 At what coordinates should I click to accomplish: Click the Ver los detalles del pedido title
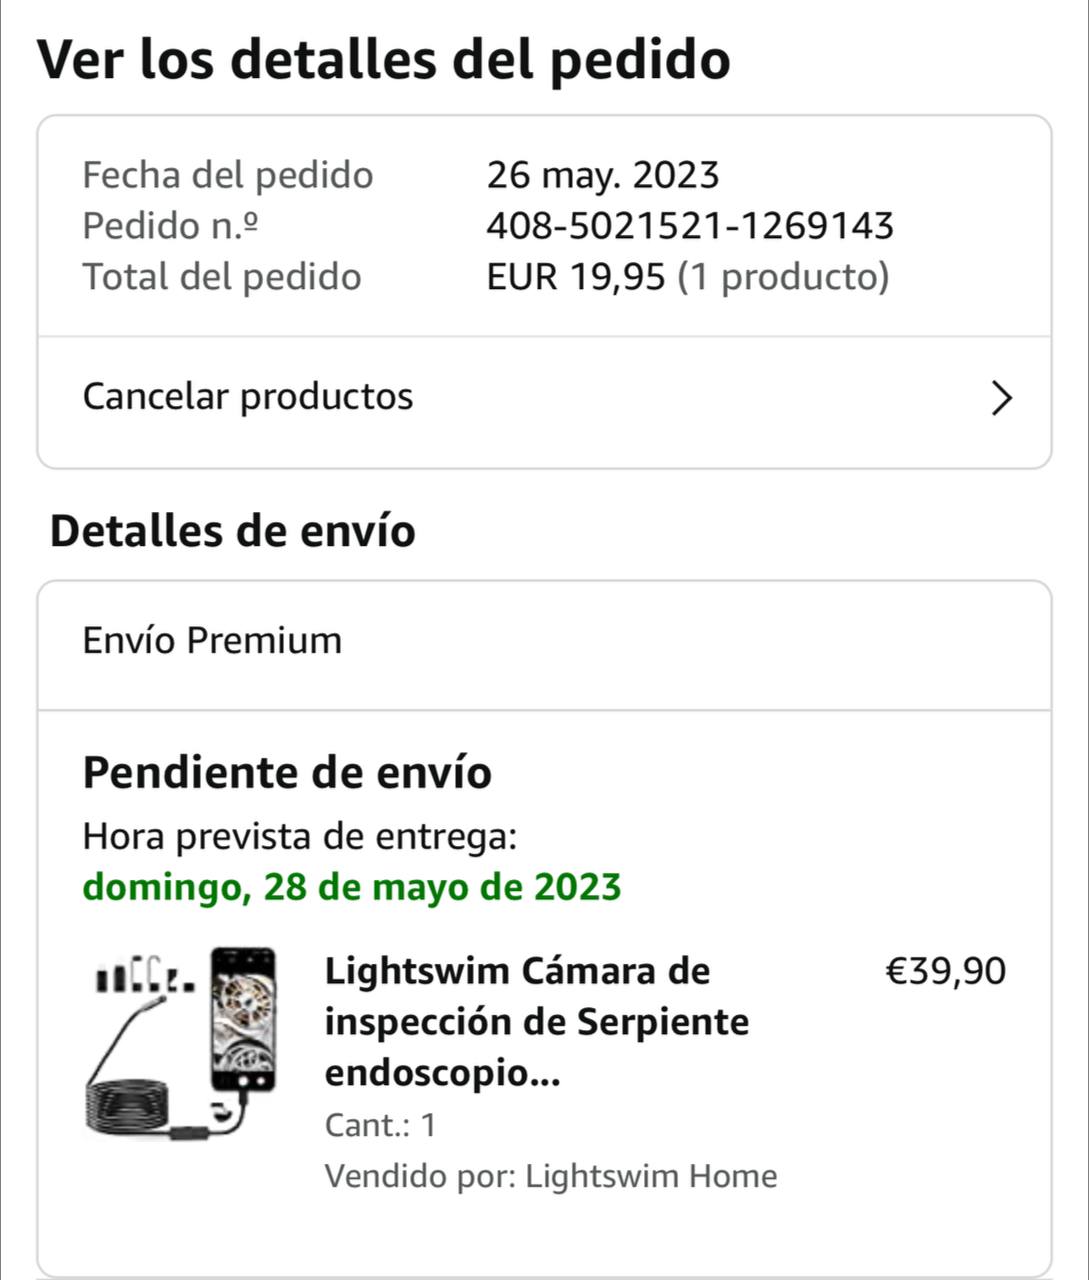pos(383,59)
